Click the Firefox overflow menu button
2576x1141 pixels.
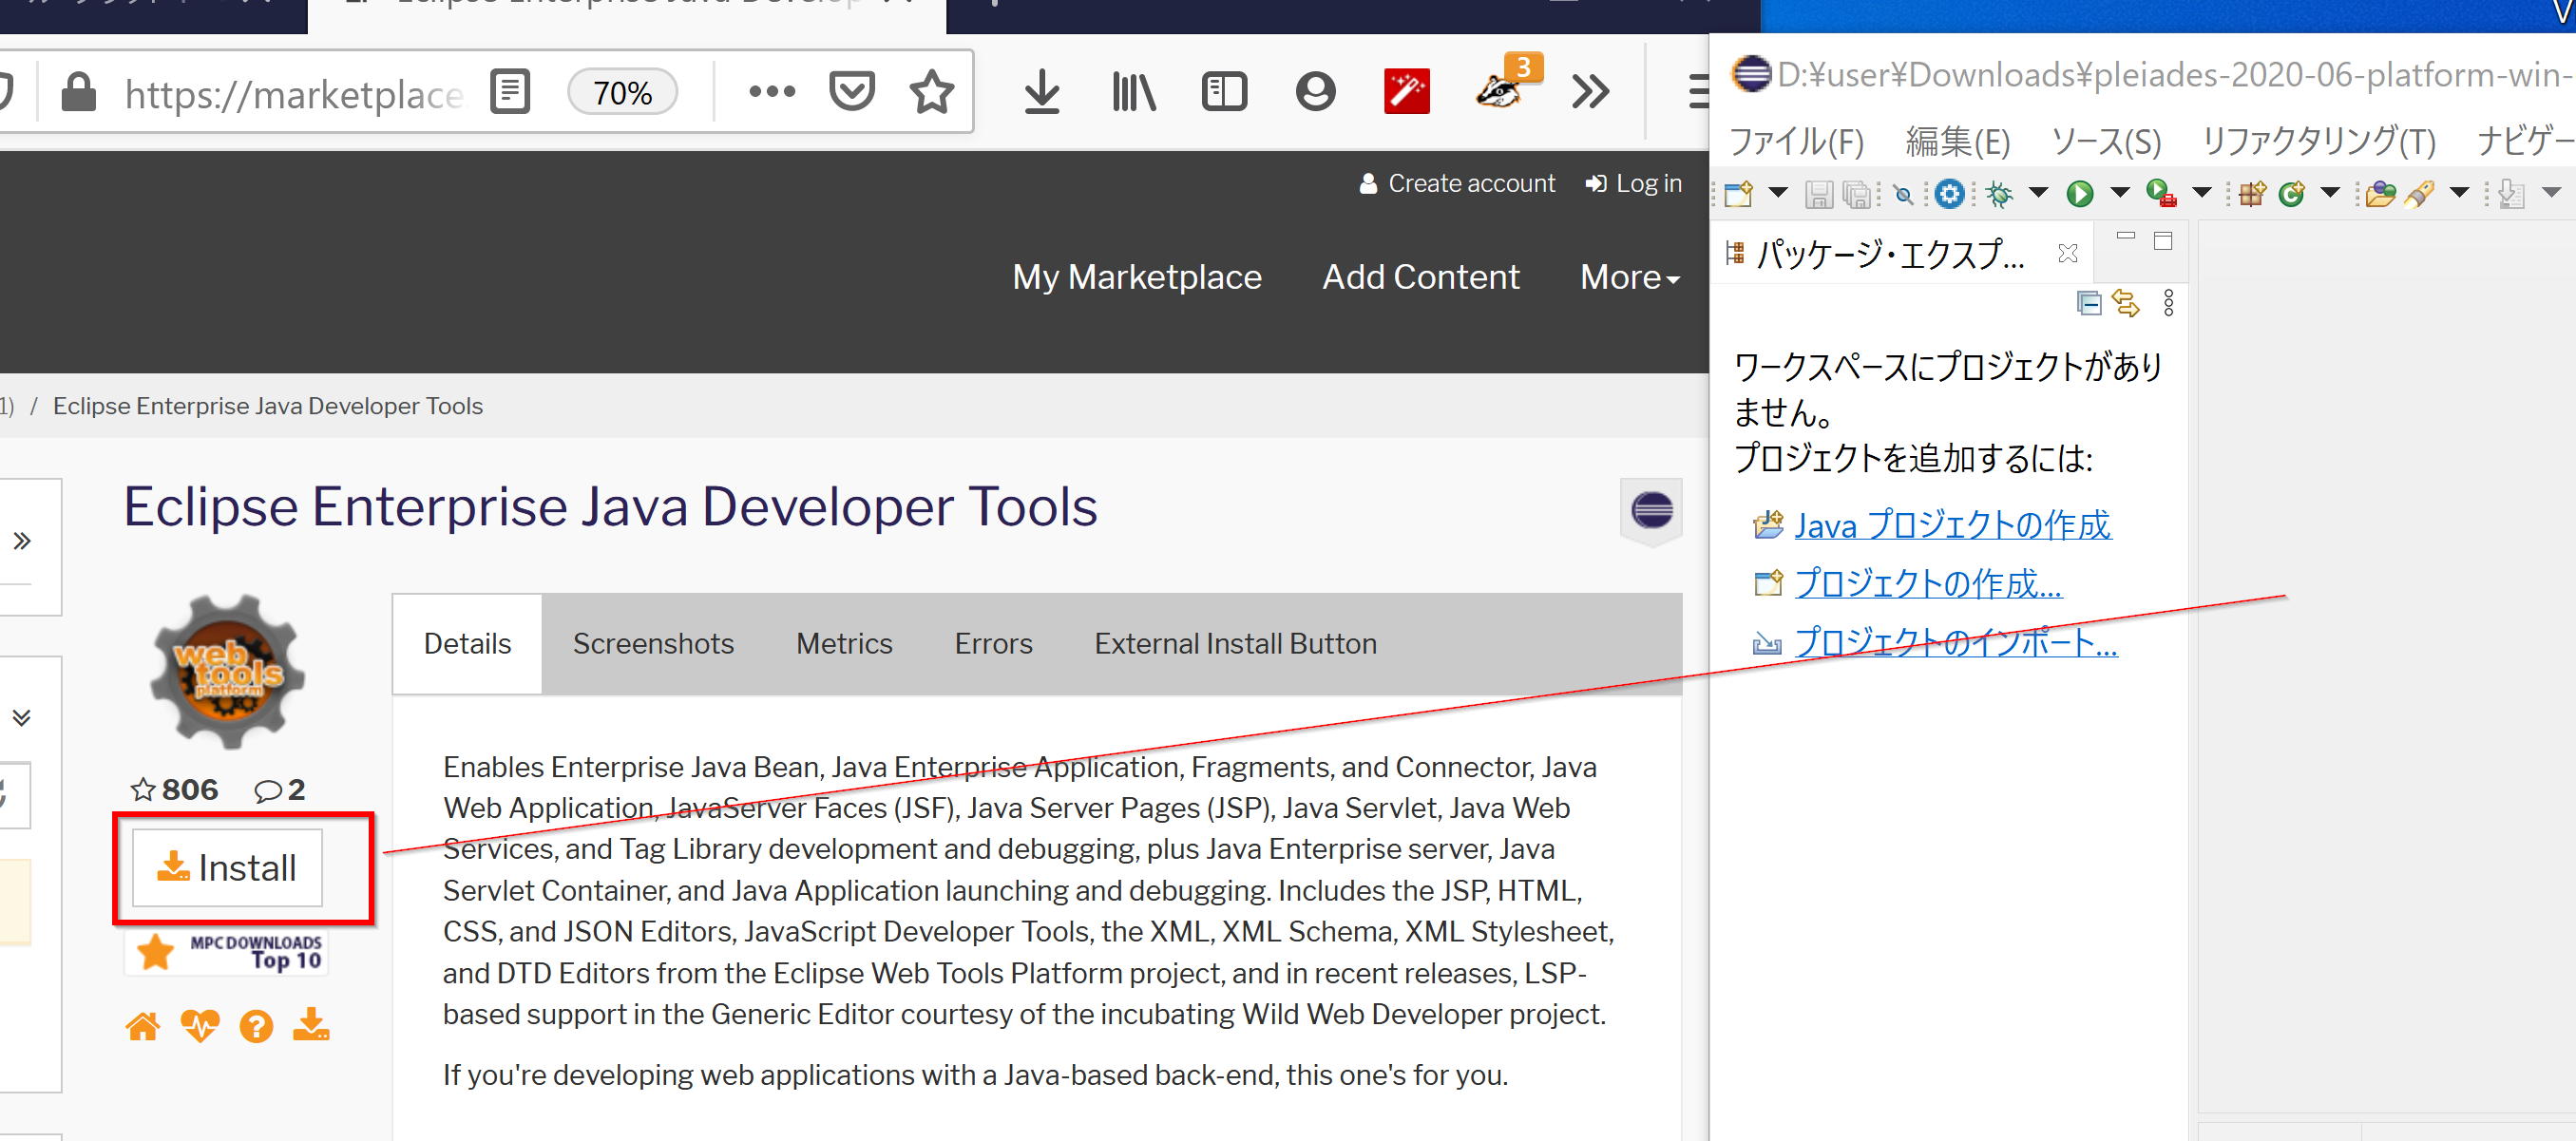(1591, 90)
